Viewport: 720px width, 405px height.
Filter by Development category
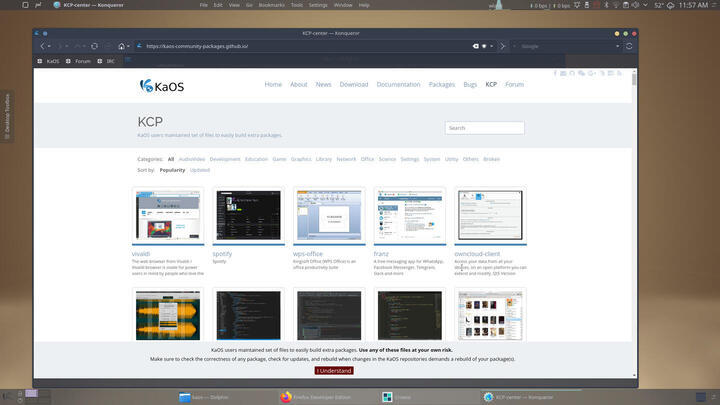click(x=225, y=159)
